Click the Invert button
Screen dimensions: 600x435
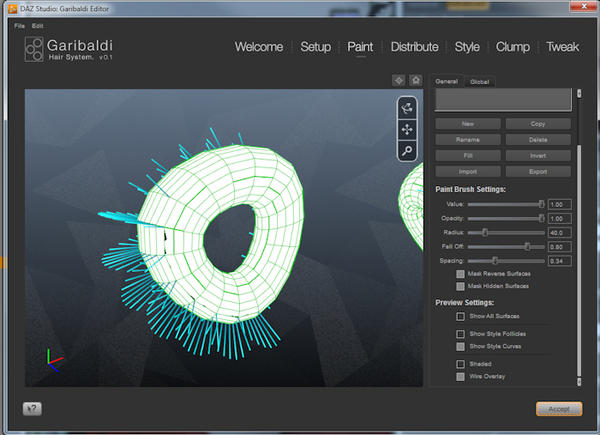coord(538,156)
